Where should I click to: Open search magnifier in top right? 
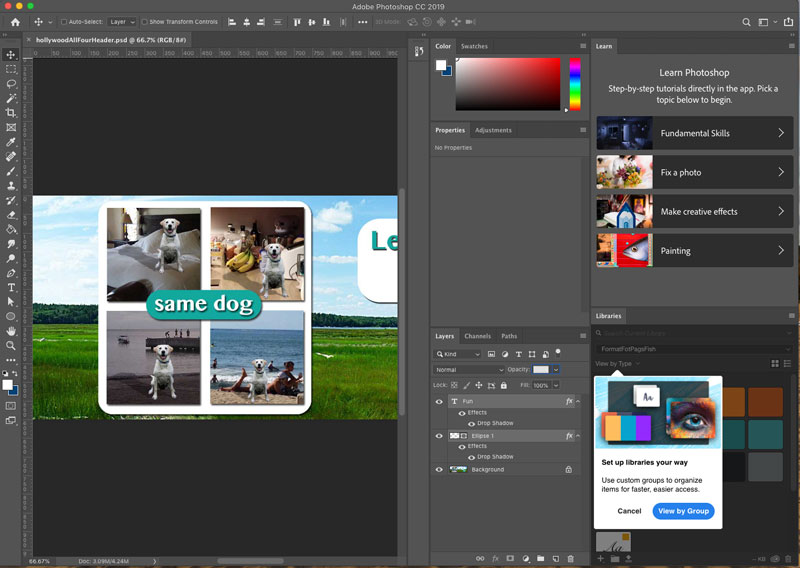746,22
